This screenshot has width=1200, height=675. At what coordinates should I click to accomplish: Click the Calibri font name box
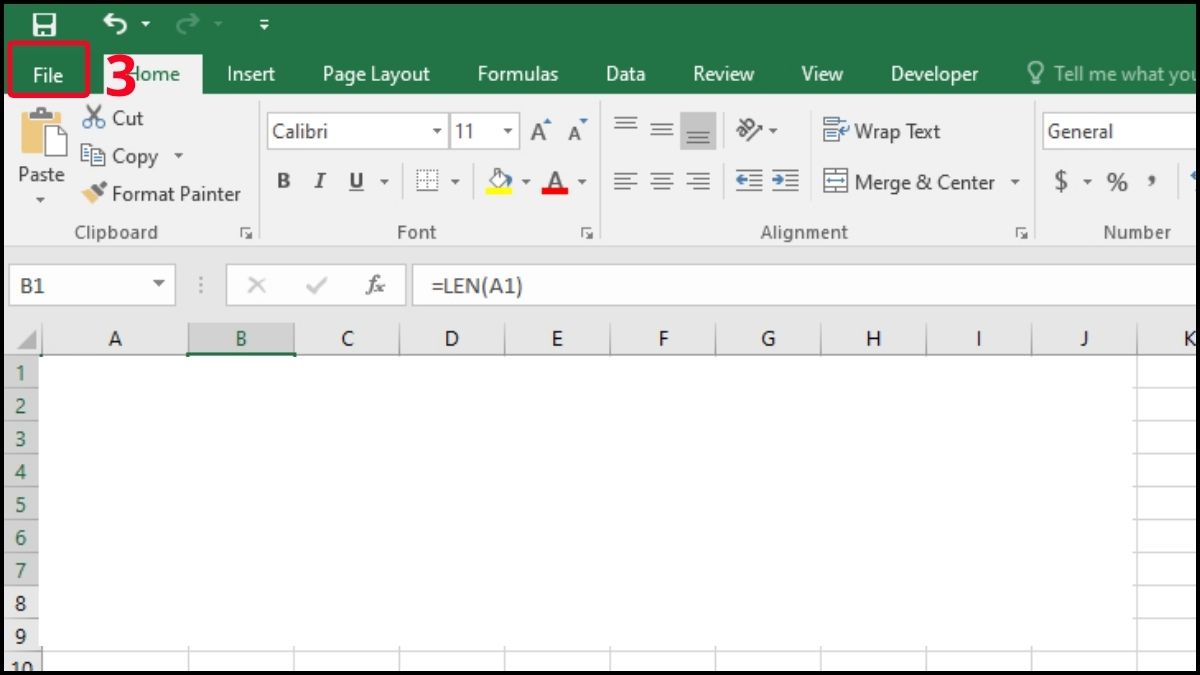point(348,131)
